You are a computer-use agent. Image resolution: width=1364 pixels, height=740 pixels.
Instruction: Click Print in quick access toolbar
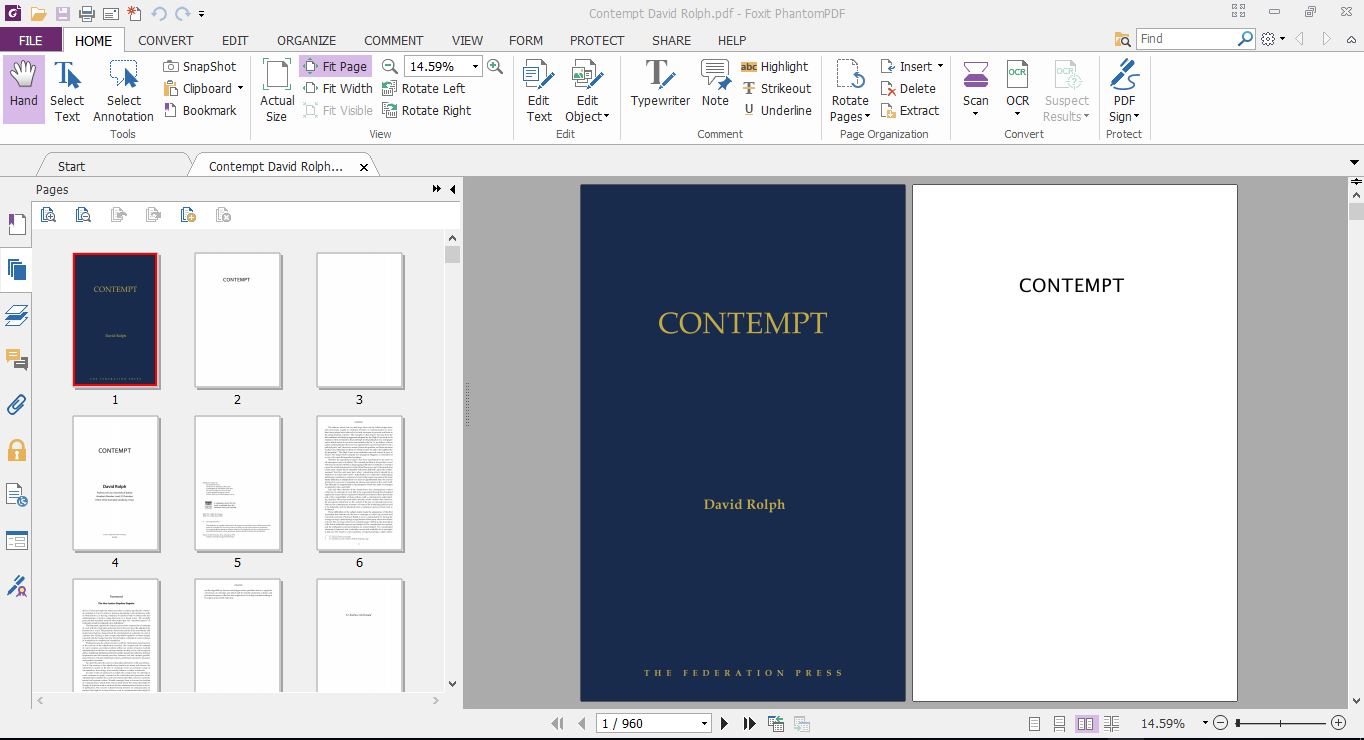pos(87,13)
